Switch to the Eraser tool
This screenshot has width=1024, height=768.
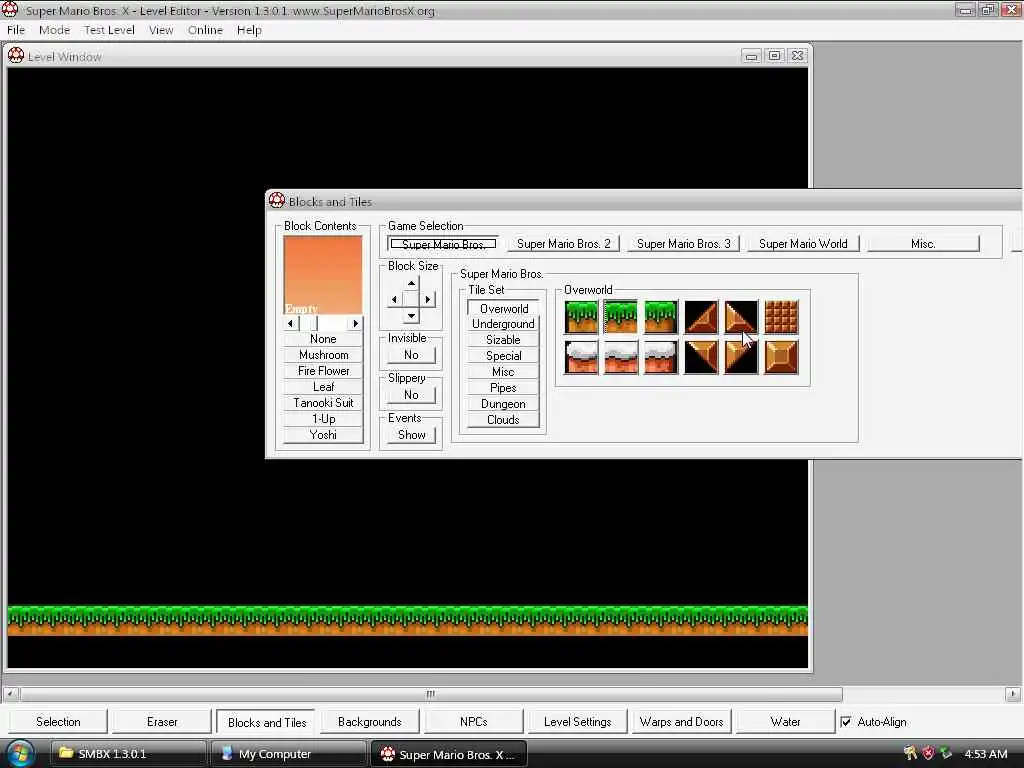point(162,722)
